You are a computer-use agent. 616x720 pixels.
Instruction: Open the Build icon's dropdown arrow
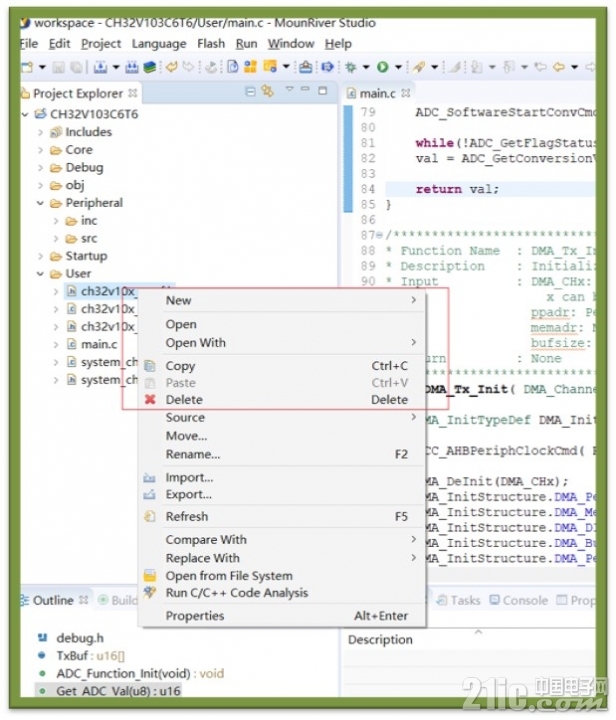[x=116, y=68]
